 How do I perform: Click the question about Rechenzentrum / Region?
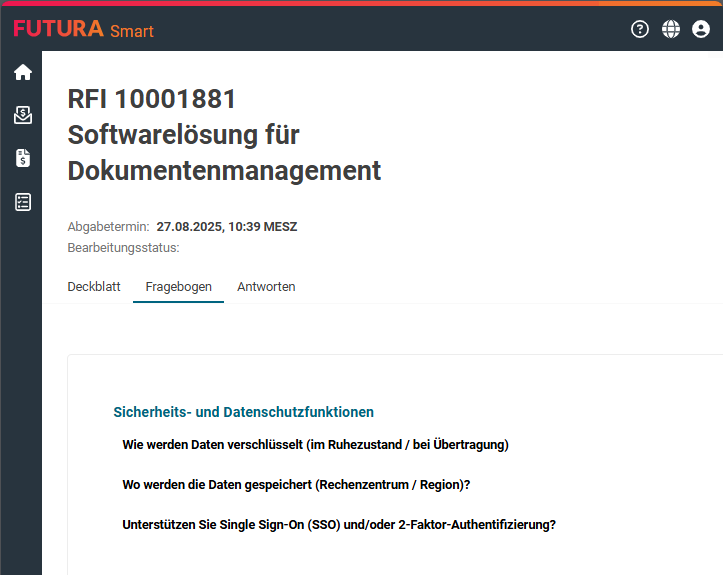point(296,484)
